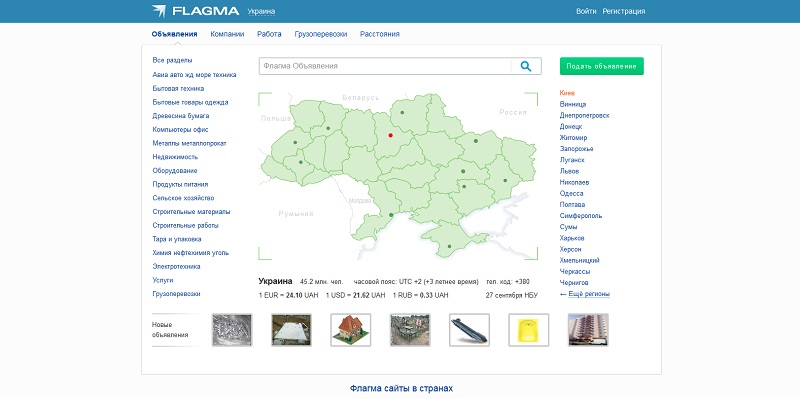This screenshot has width=800, height=399.
Task: Open the Недвижимость category
Action: pyautogui.click(x=175, y=157)
